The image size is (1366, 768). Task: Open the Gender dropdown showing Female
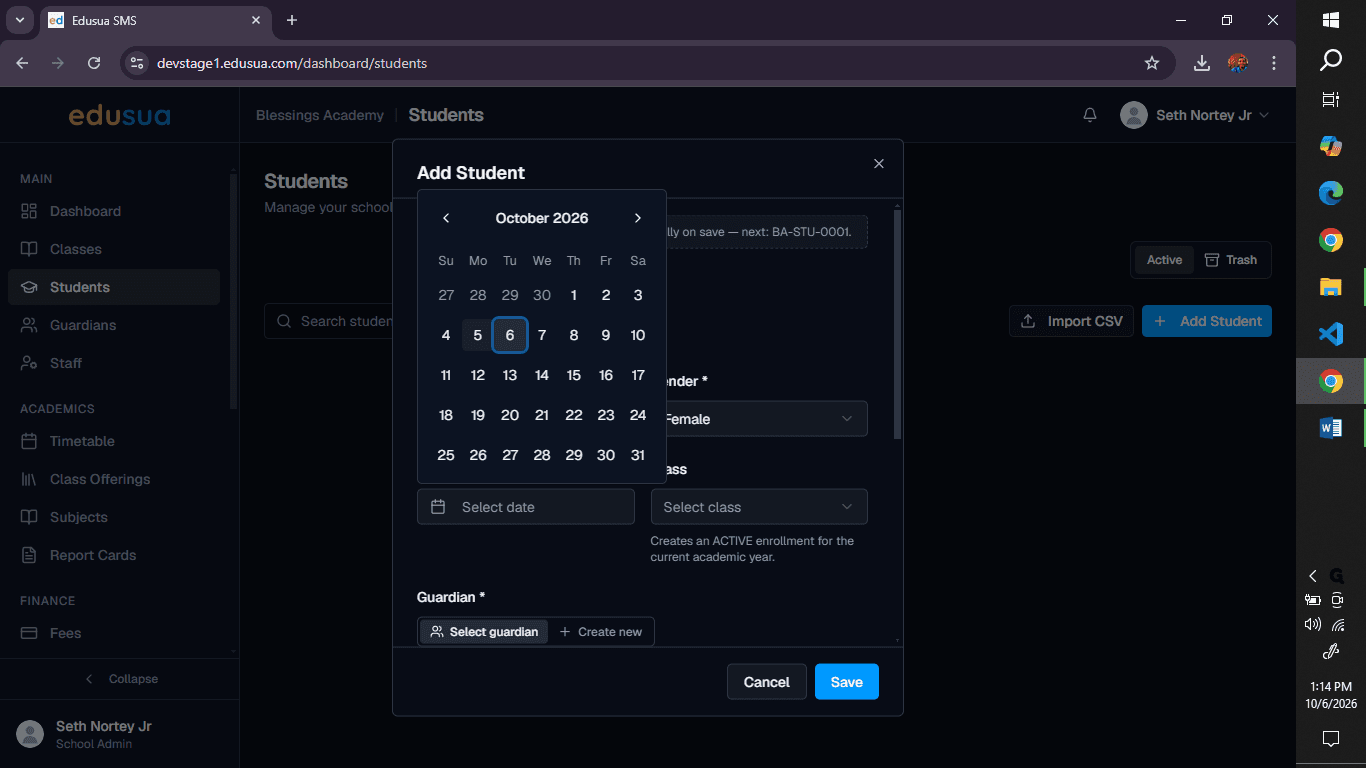coord(759,419)
